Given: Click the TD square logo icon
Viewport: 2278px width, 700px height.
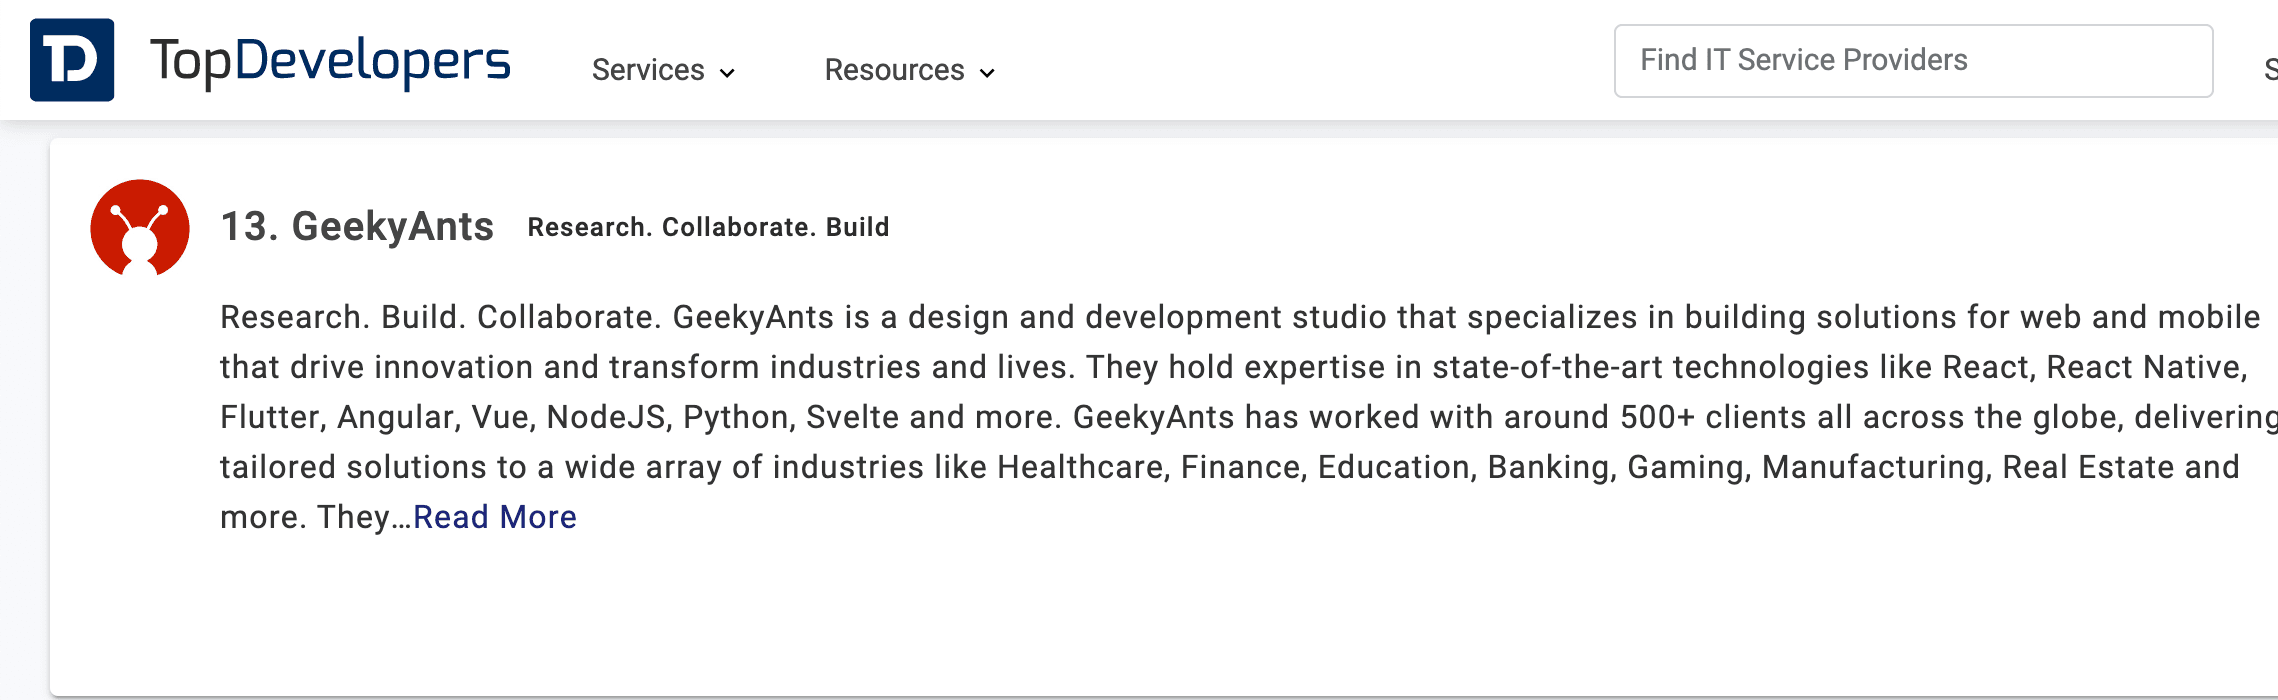Looking at the screenshot, I should click(72, 60).
